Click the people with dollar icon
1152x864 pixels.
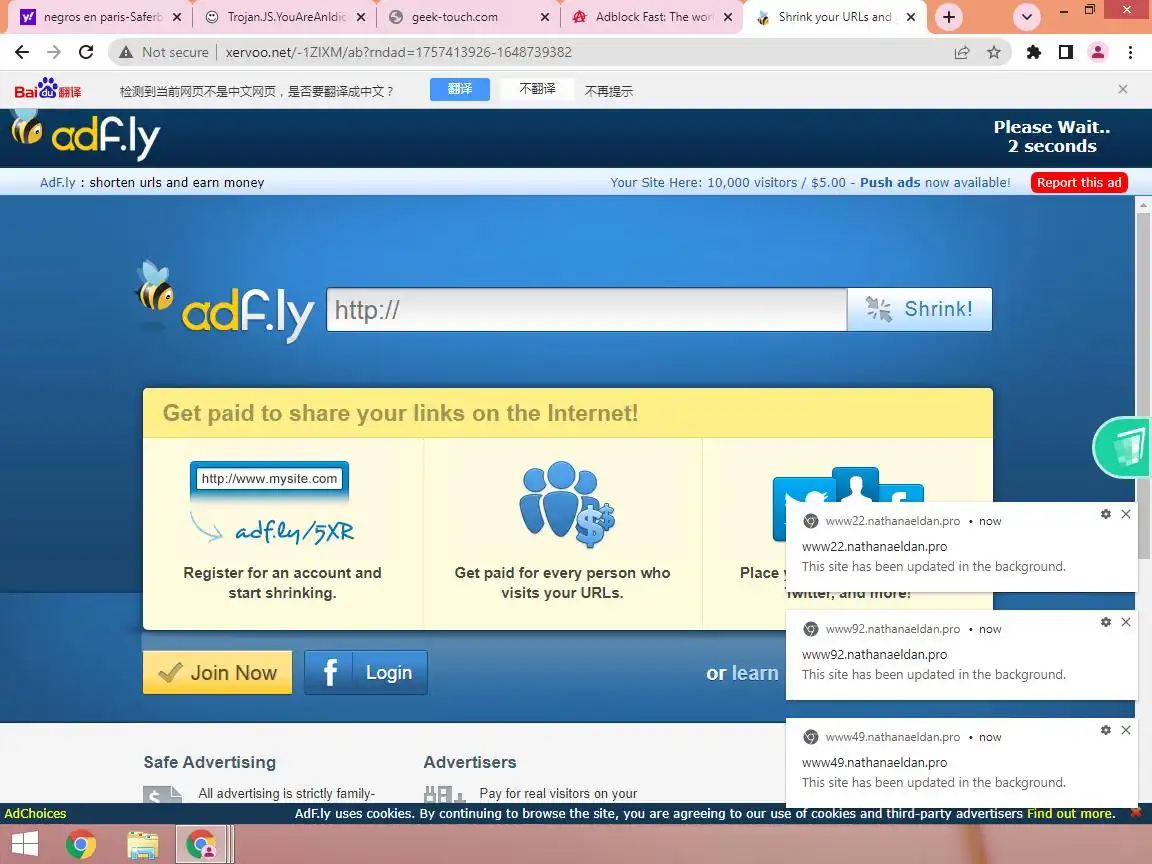point(566,504)
